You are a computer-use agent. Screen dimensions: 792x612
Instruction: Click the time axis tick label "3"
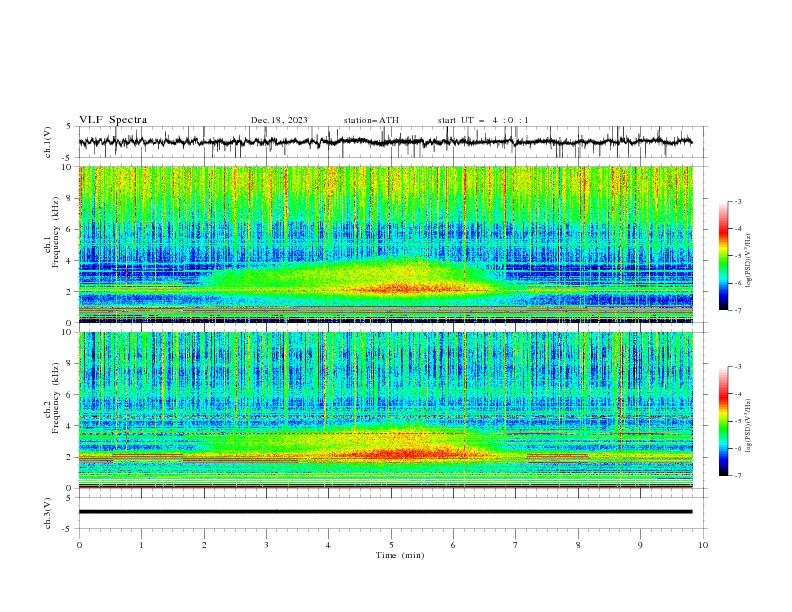pyautogui.click(x=266, y=545)
